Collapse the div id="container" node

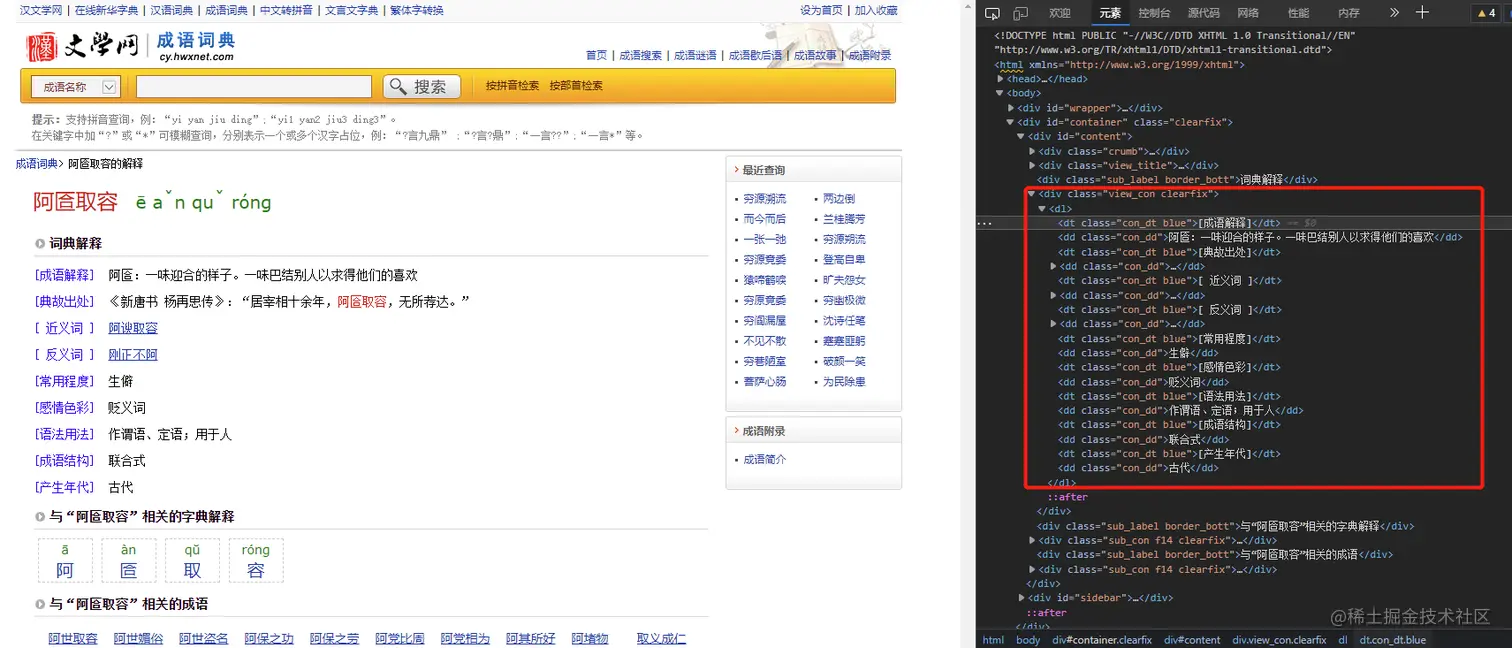point(1011,122)
